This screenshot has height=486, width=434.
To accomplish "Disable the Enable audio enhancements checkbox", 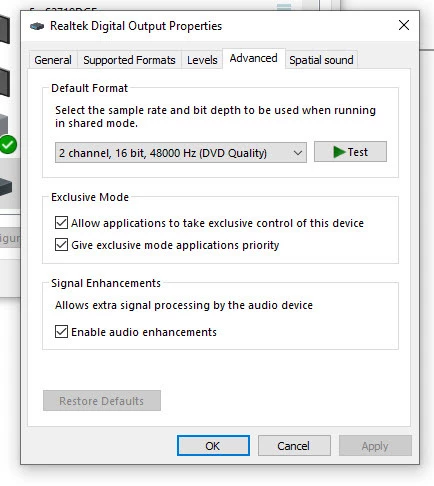I will pyautogui.click(x=61, y=332).
